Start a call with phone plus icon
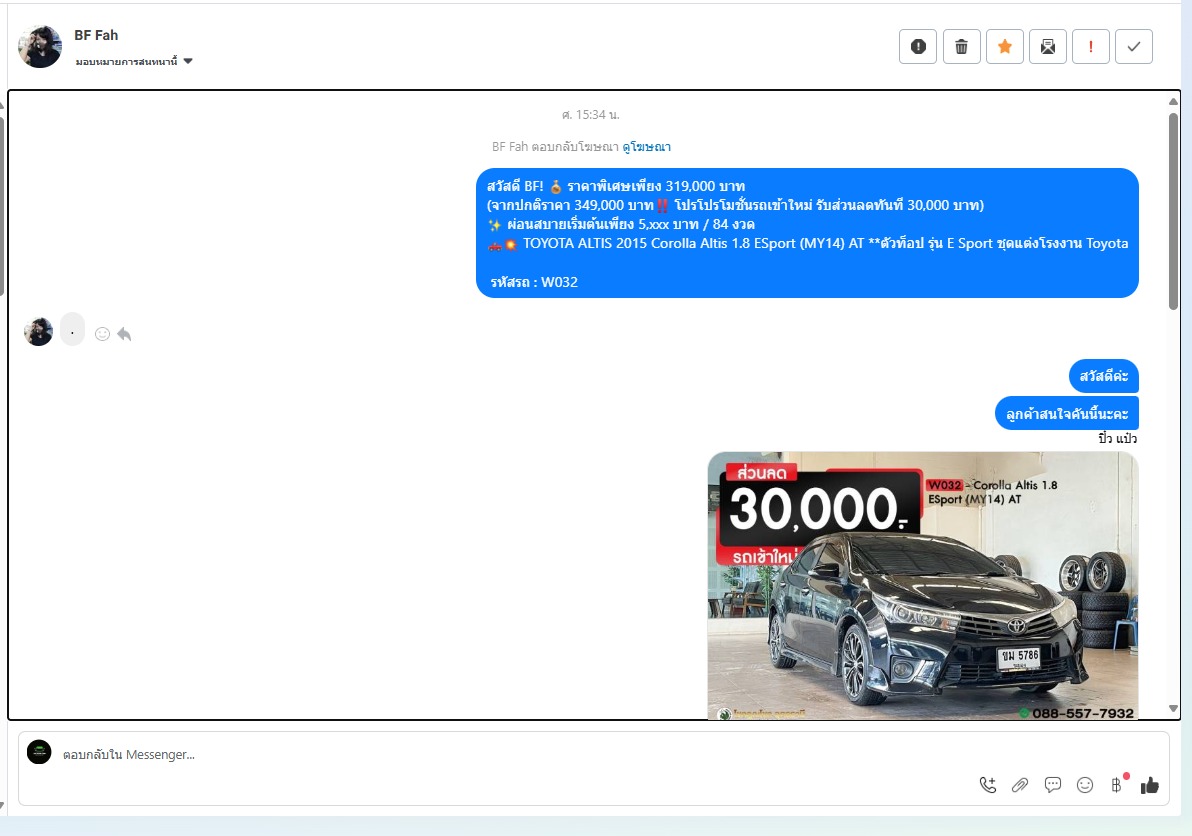The height and width of the screenshot is (836, 1192). coord(988,785)
